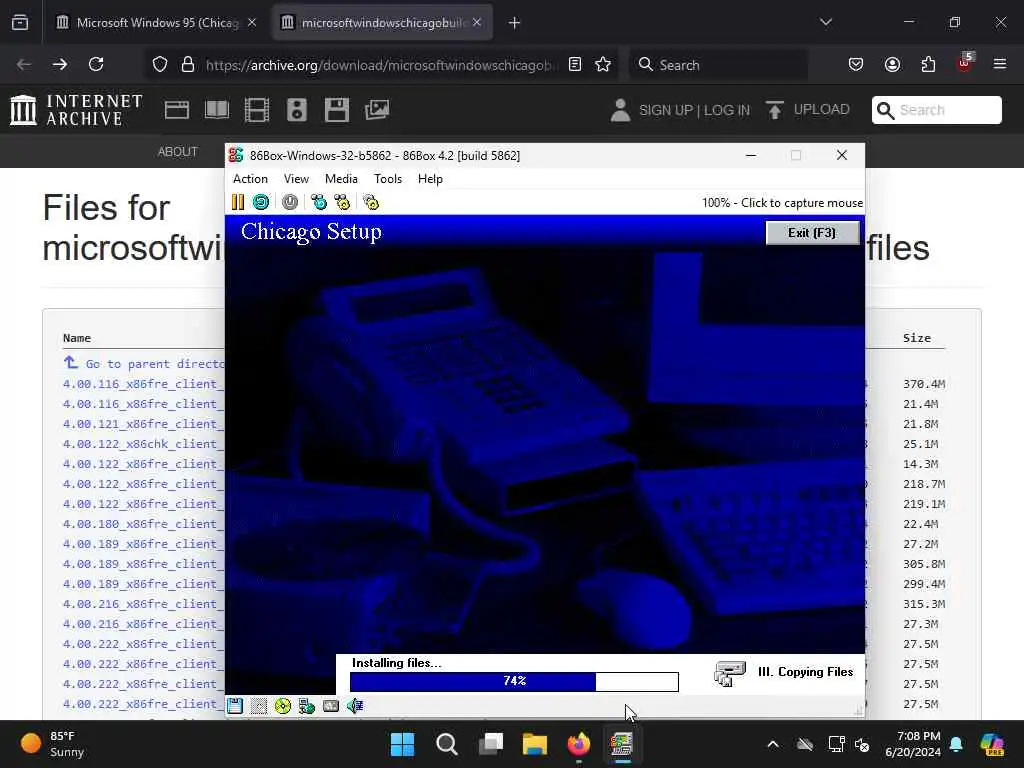Open 86Box Action menu
The height and width of the screenshot is (768, 1024).
(x=251, y=179)
